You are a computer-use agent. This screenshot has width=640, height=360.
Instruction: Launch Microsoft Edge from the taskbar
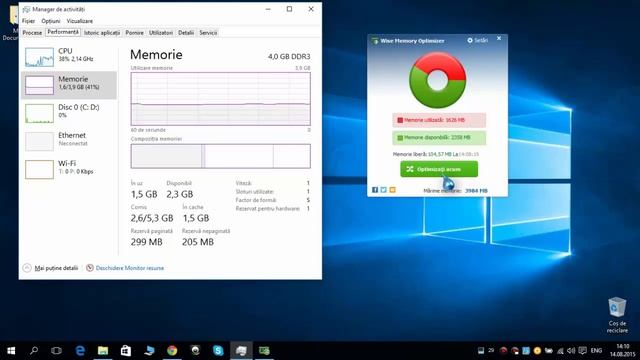(80, 351)
